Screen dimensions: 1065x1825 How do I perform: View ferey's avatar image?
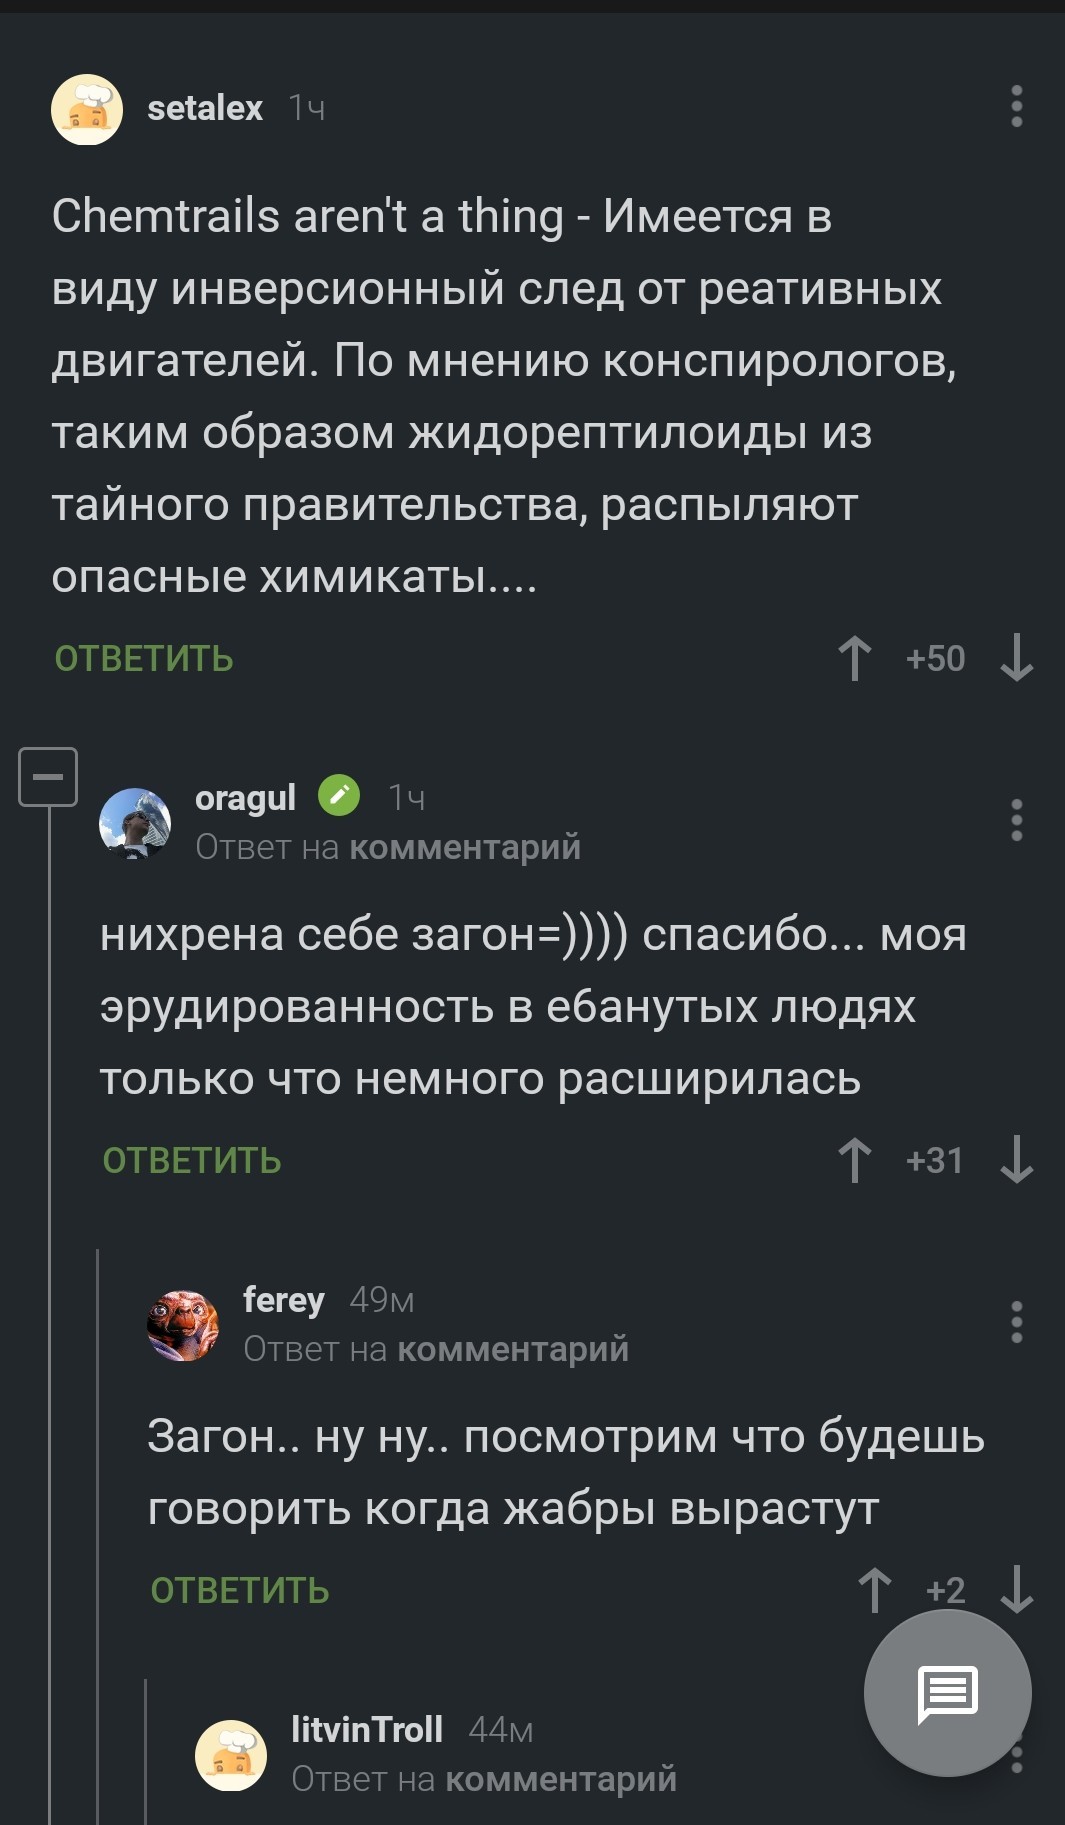pos(183,1325)
